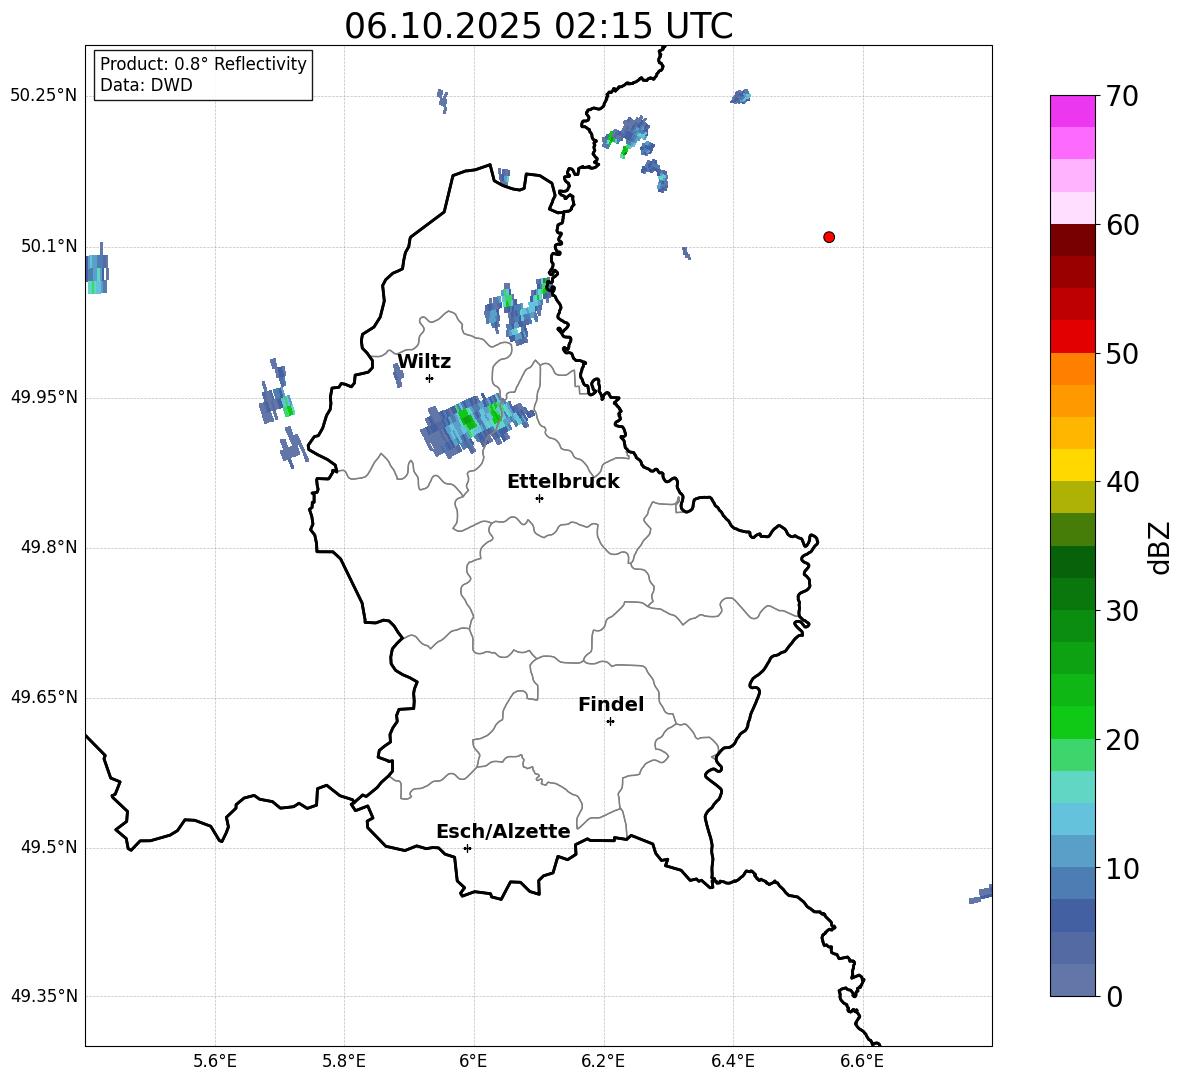1184x1081 pixels.
Task: Click the colorbar tick value 60
Action: pyautogui.click(x=1122, y=225)
